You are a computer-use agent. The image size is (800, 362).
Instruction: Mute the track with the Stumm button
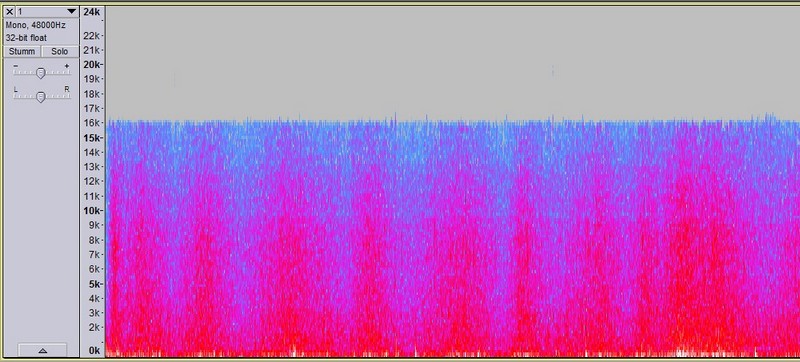click(22, 51)
